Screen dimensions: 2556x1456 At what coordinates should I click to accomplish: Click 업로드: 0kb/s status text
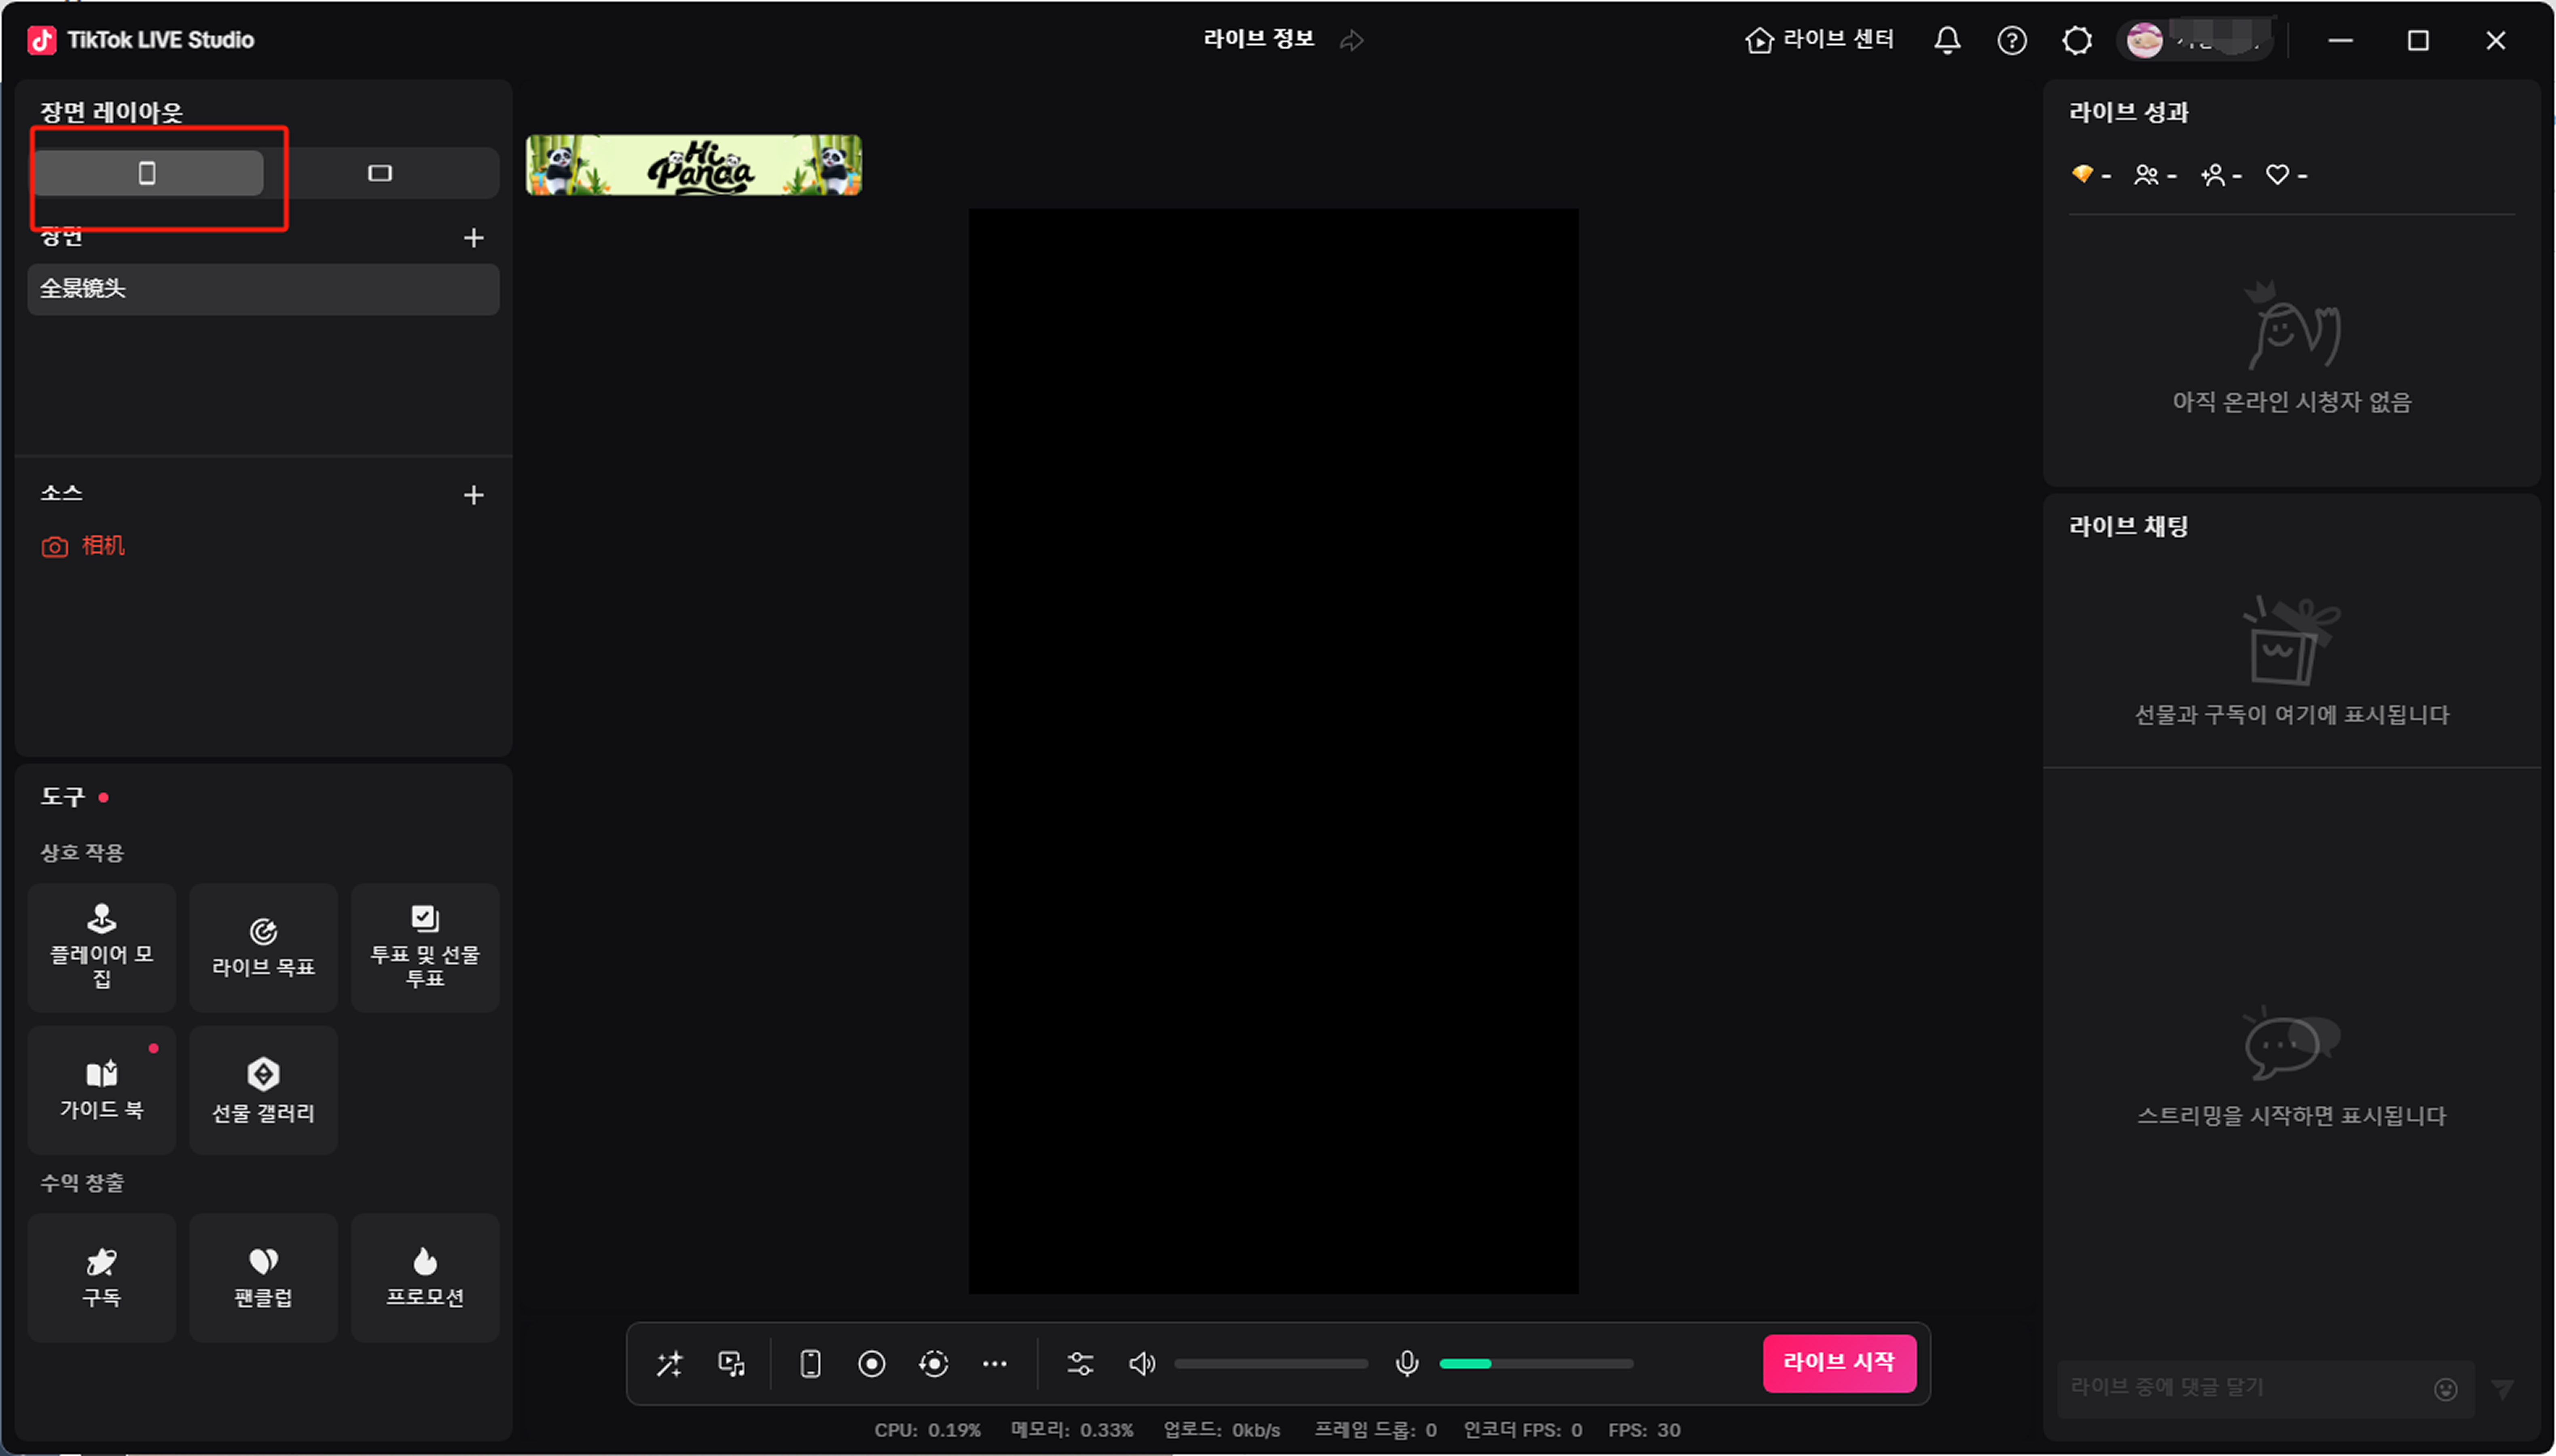[1222, 1430]
